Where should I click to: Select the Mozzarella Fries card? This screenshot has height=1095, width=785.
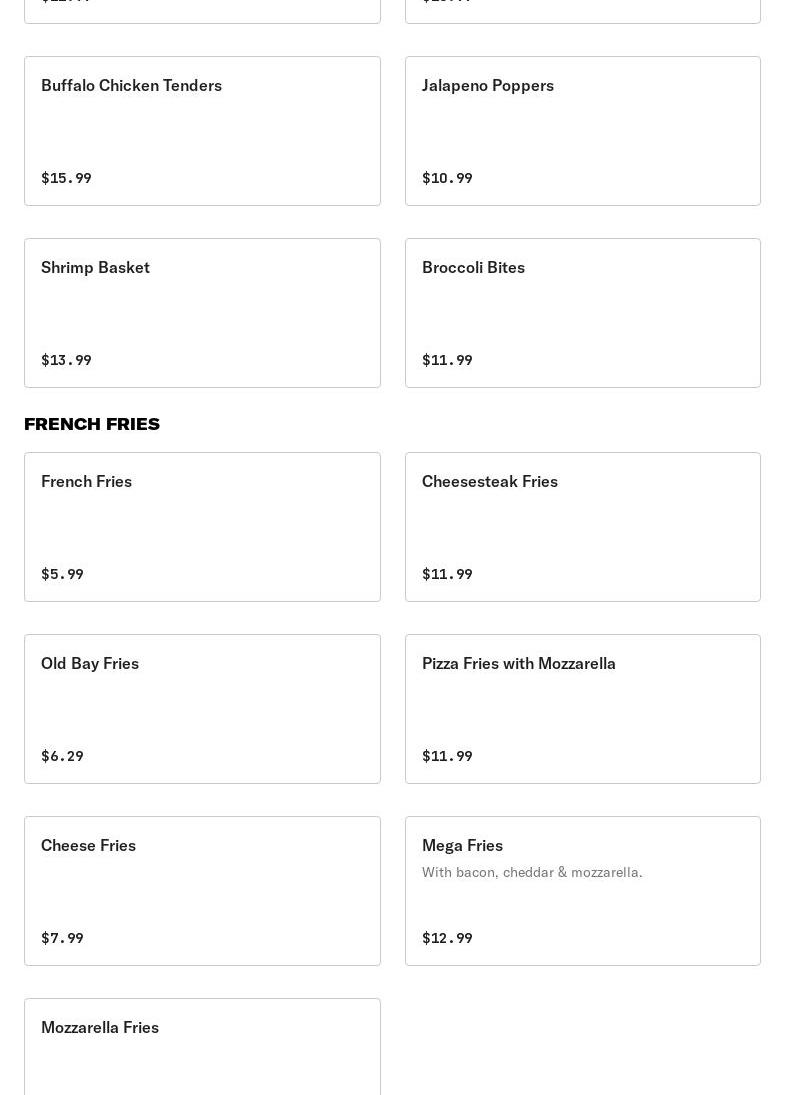202,1046
